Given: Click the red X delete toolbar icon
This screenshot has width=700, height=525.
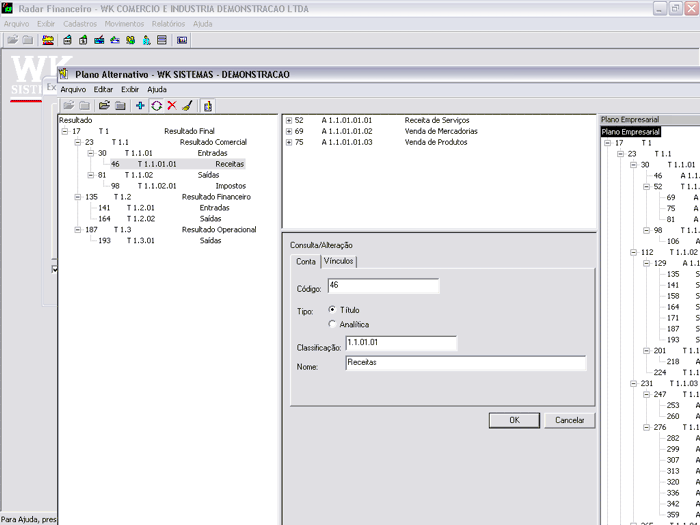Looking at the screenshot, I should [171, 105].
